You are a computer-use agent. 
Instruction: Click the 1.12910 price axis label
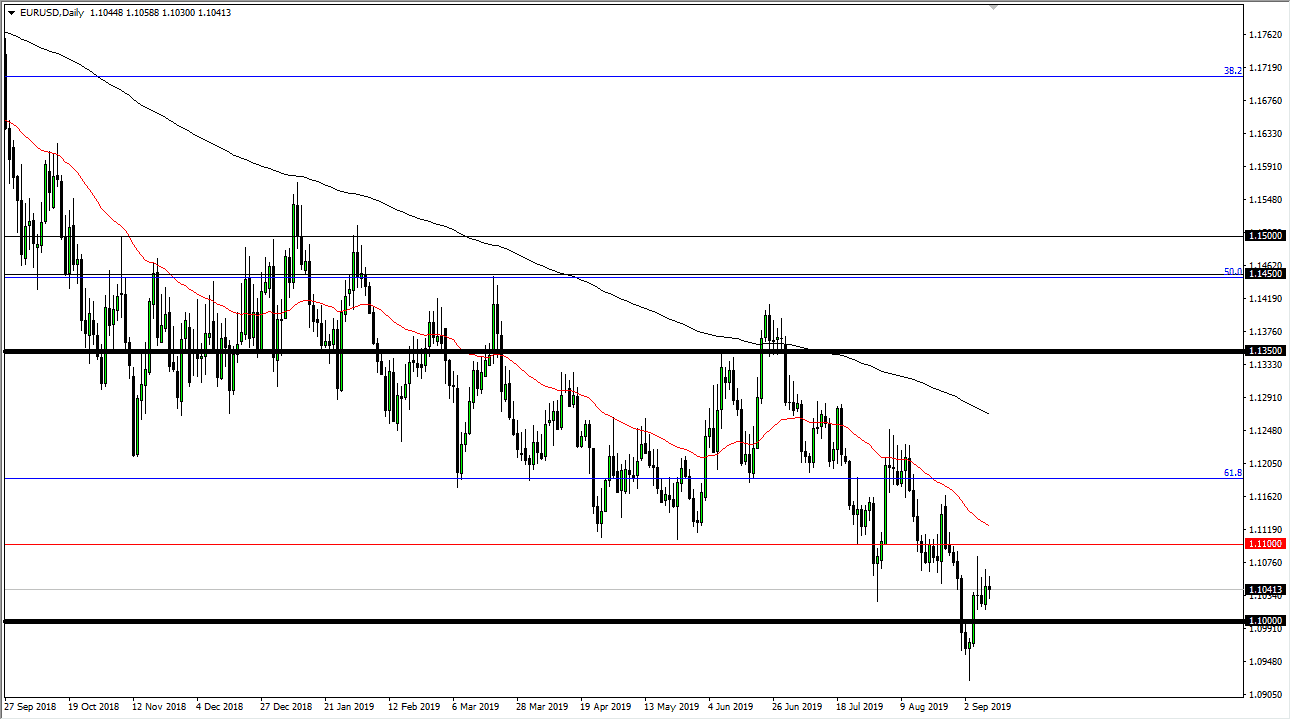coord(1265,398)
